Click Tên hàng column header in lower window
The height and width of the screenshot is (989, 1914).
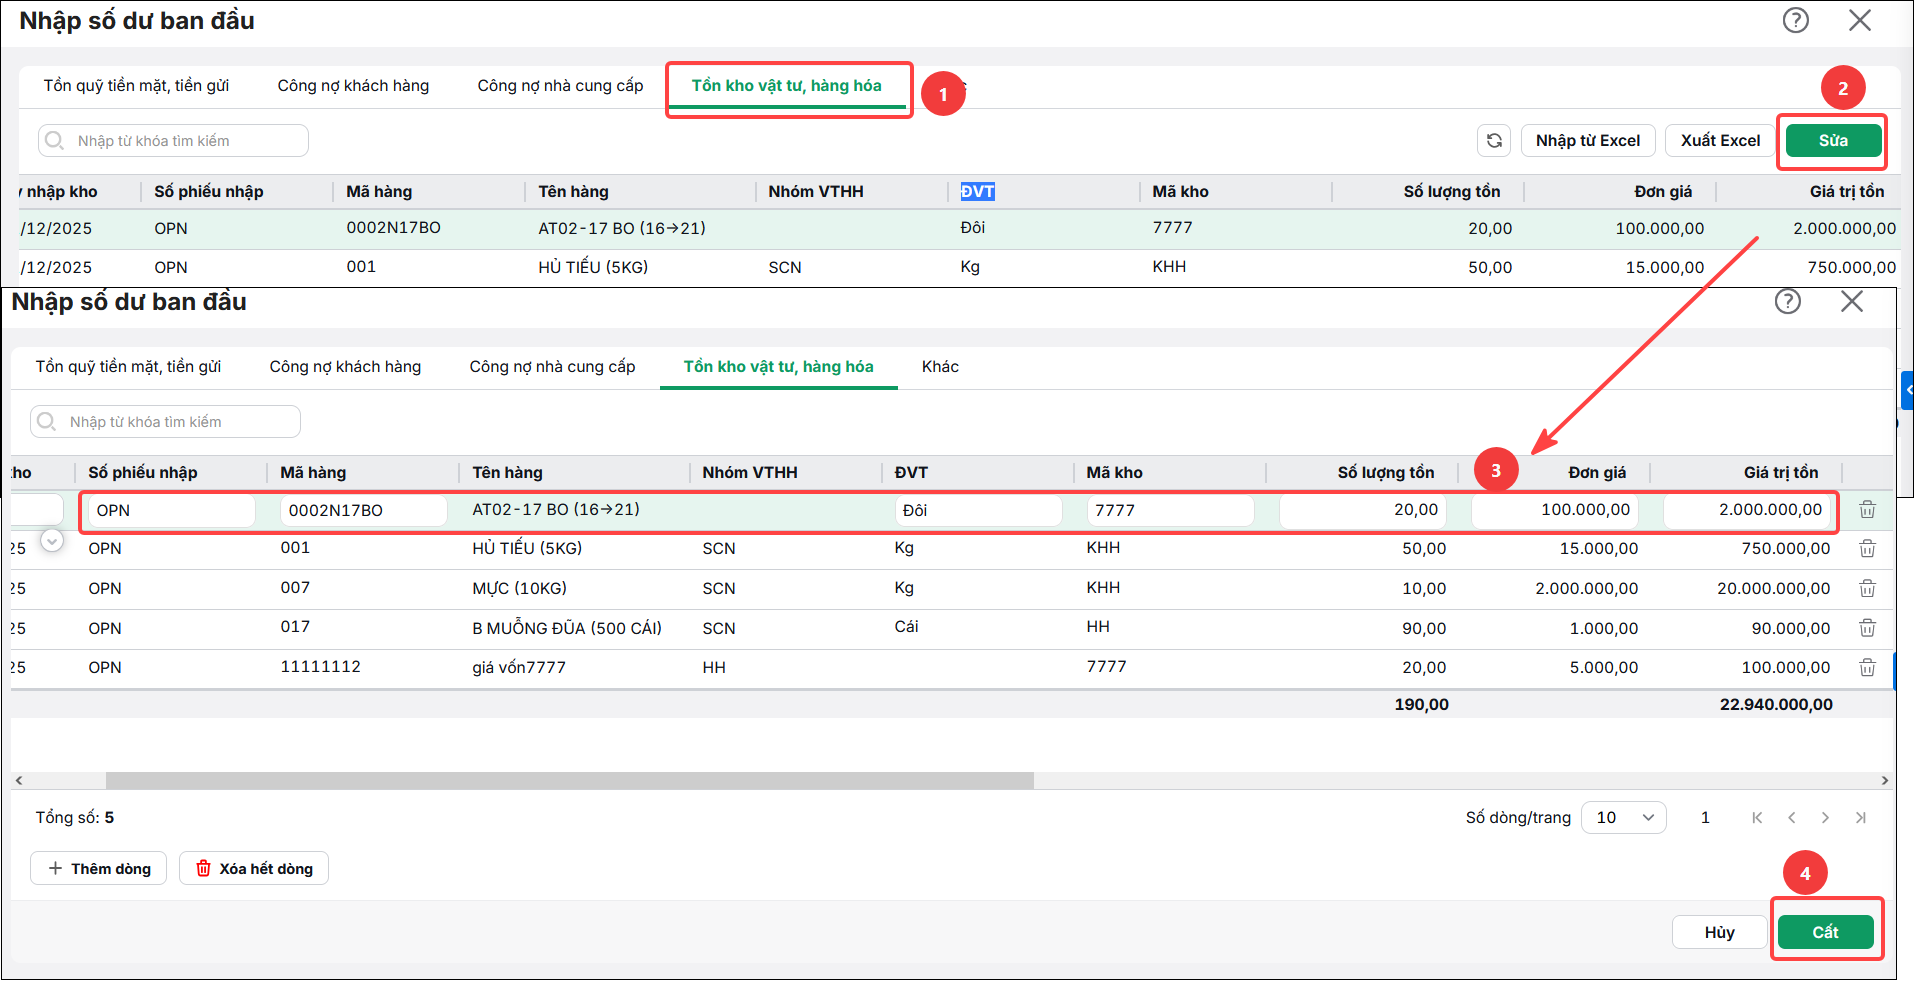[507, 473]
